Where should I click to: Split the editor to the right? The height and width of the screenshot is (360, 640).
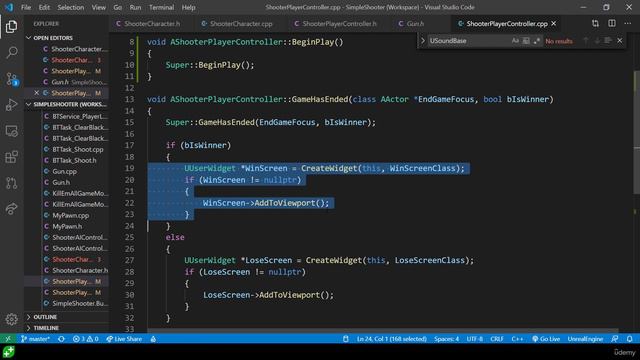point(611,24)
